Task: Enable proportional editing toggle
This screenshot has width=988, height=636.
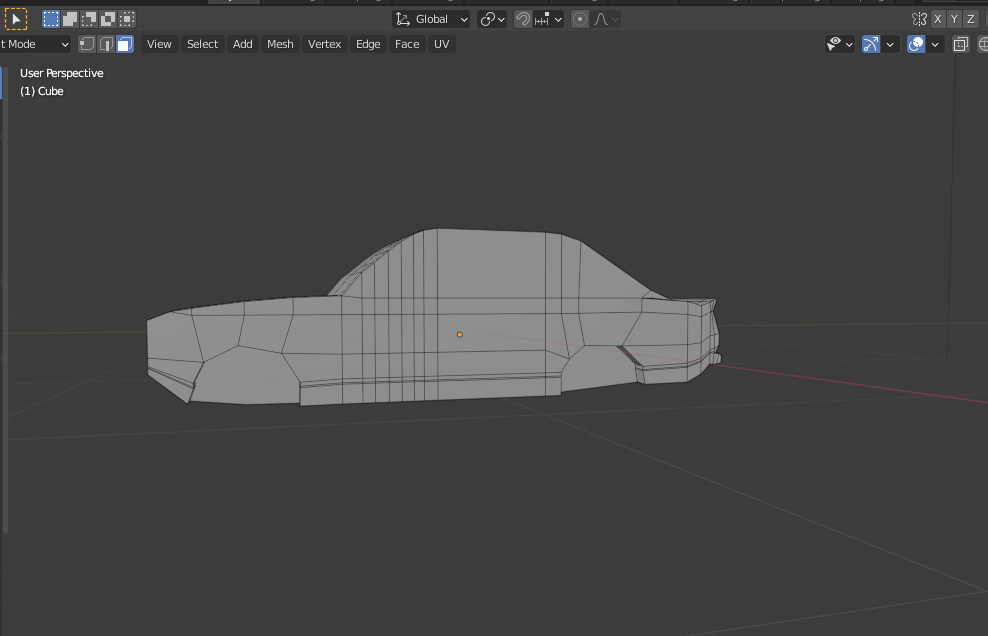Action: tap(580, 19)
